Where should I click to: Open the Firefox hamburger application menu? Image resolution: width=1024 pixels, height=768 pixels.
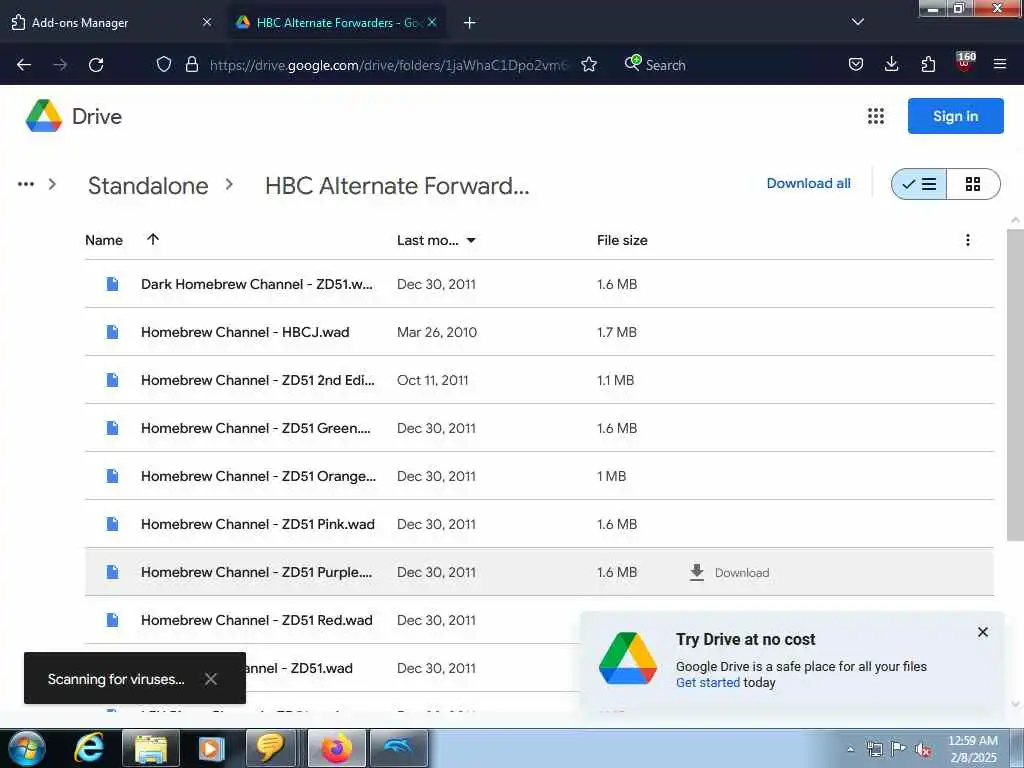coord(1000,64)
